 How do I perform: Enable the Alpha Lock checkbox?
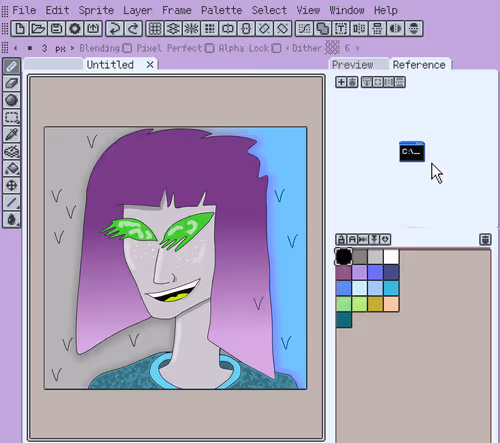[x=276, y=48]
